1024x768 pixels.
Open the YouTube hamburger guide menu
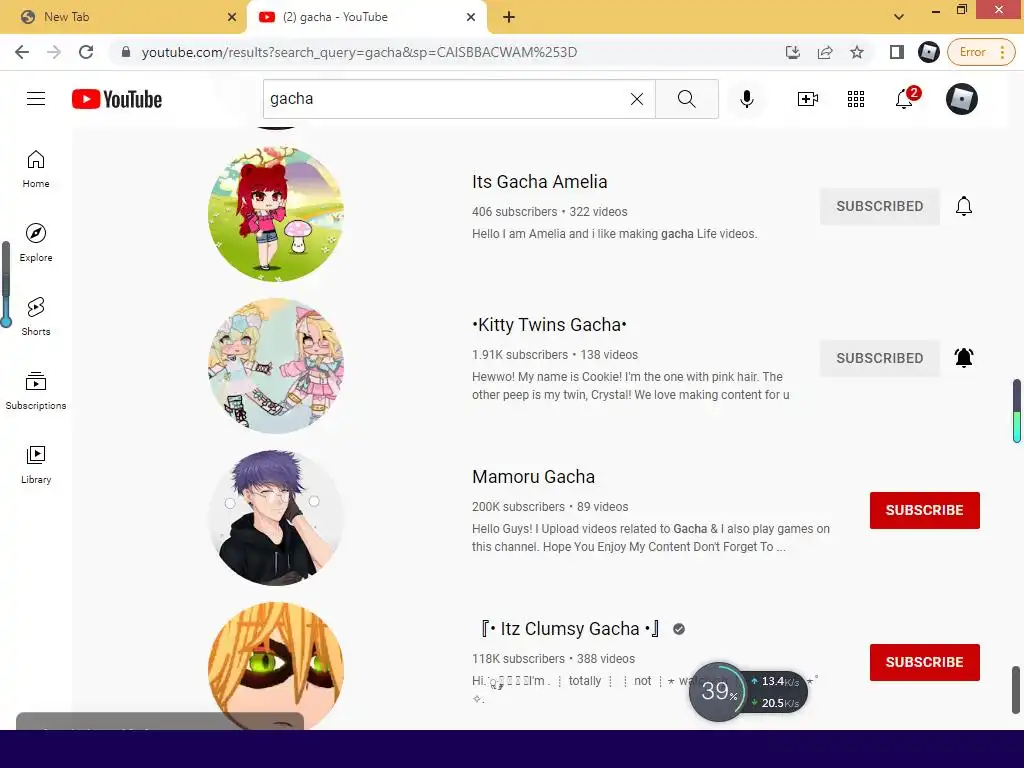36,99
